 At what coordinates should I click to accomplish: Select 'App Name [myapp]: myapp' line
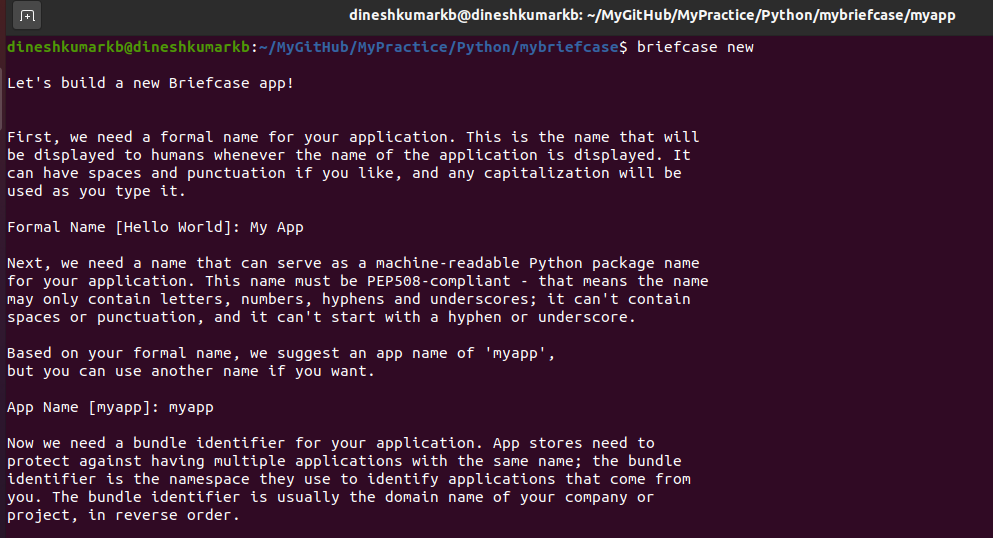click(x=110, y=408)
